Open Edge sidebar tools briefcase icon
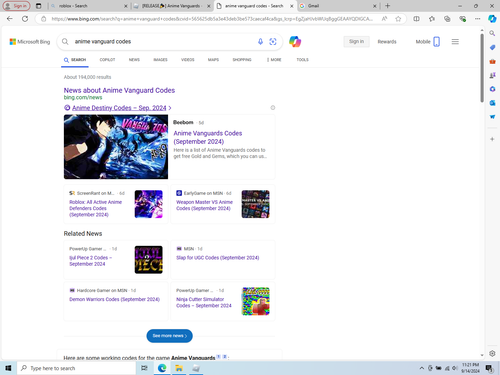Screen dimensions: 500x375 tap(492, 61)
